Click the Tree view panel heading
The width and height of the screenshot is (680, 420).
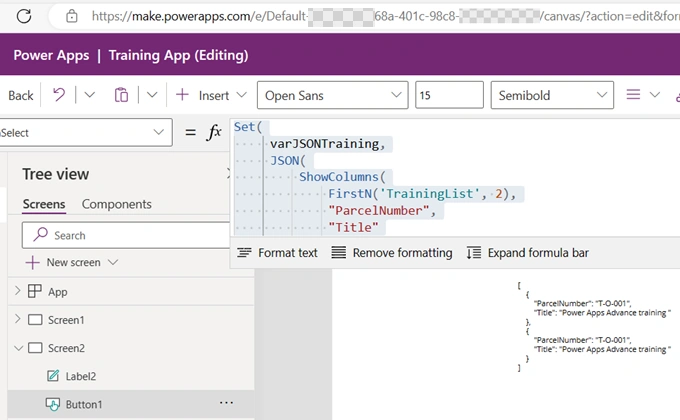pyautogui.click(x=56, y=174)
